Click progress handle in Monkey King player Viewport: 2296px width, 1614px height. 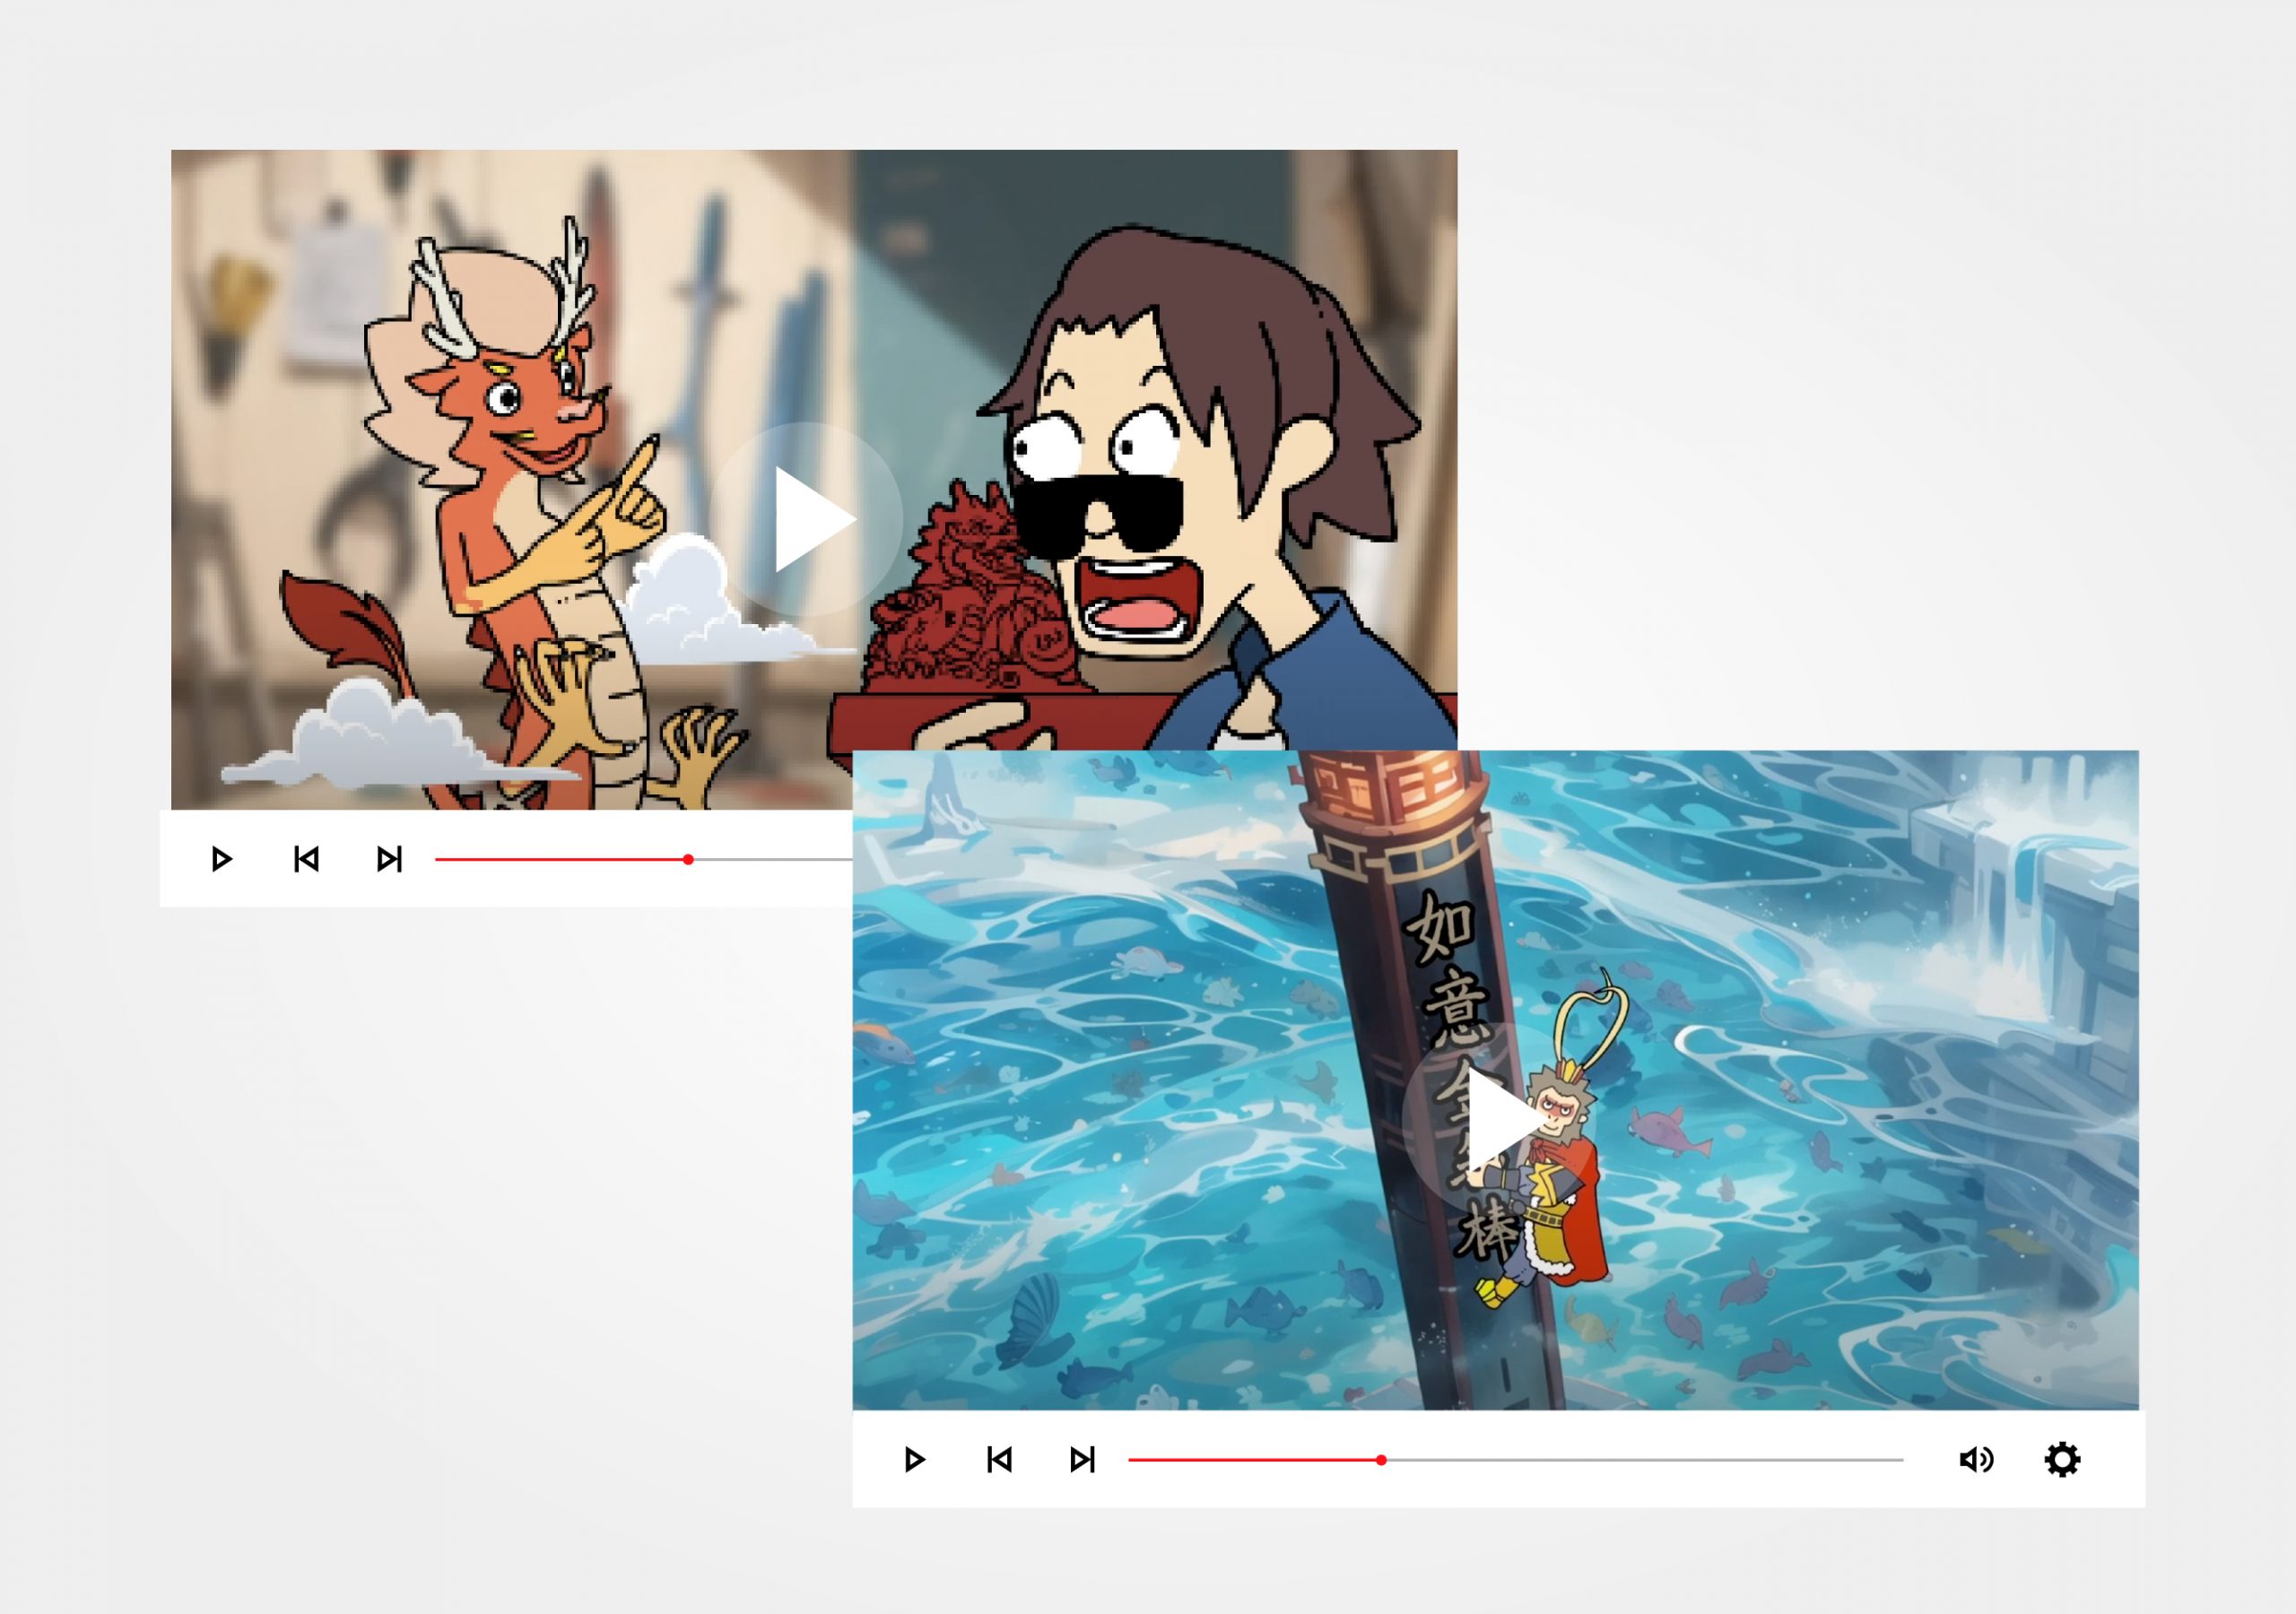pyautogui.click(x=1381, y=1461)
